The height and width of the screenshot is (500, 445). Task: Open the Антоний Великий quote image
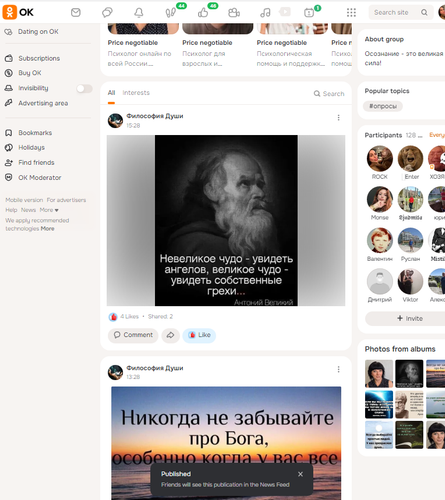[x=226, y=220]
